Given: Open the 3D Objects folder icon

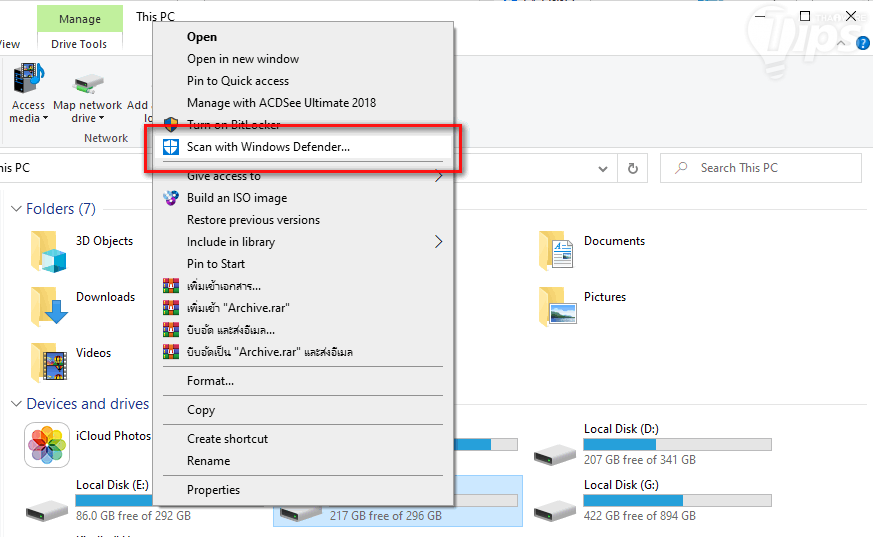Looking at the screenshot, I should tap(48, 251).
